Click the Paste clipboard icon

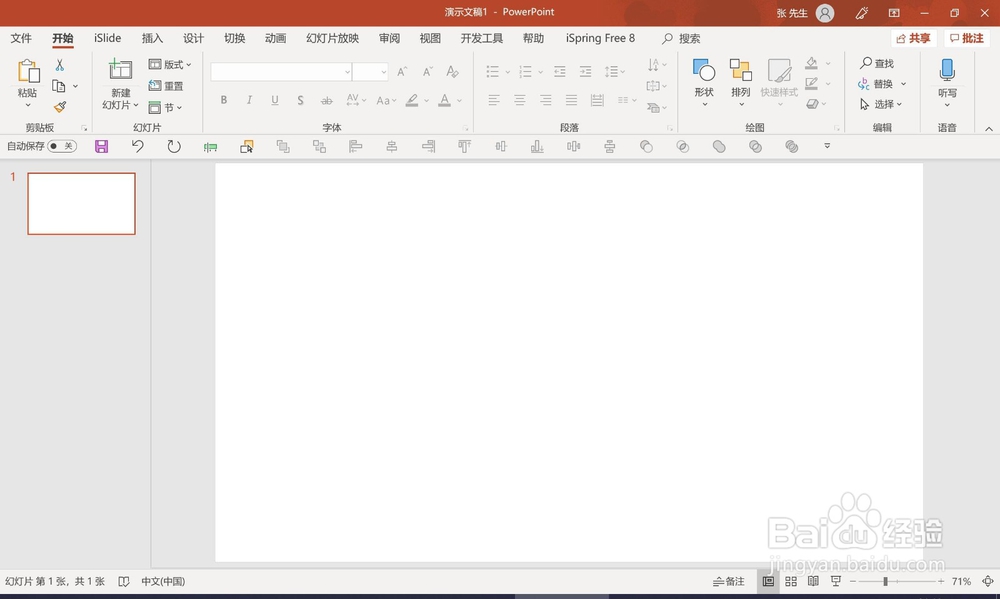point(28,71)
